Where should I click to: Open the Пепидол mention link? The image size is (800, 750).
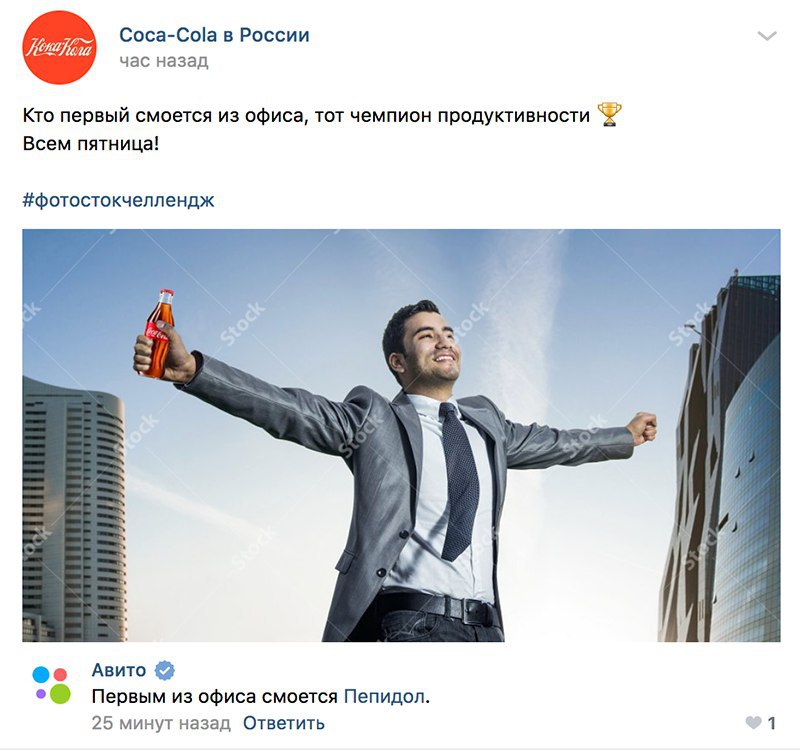pyautogui.click(x=385, y=696)
